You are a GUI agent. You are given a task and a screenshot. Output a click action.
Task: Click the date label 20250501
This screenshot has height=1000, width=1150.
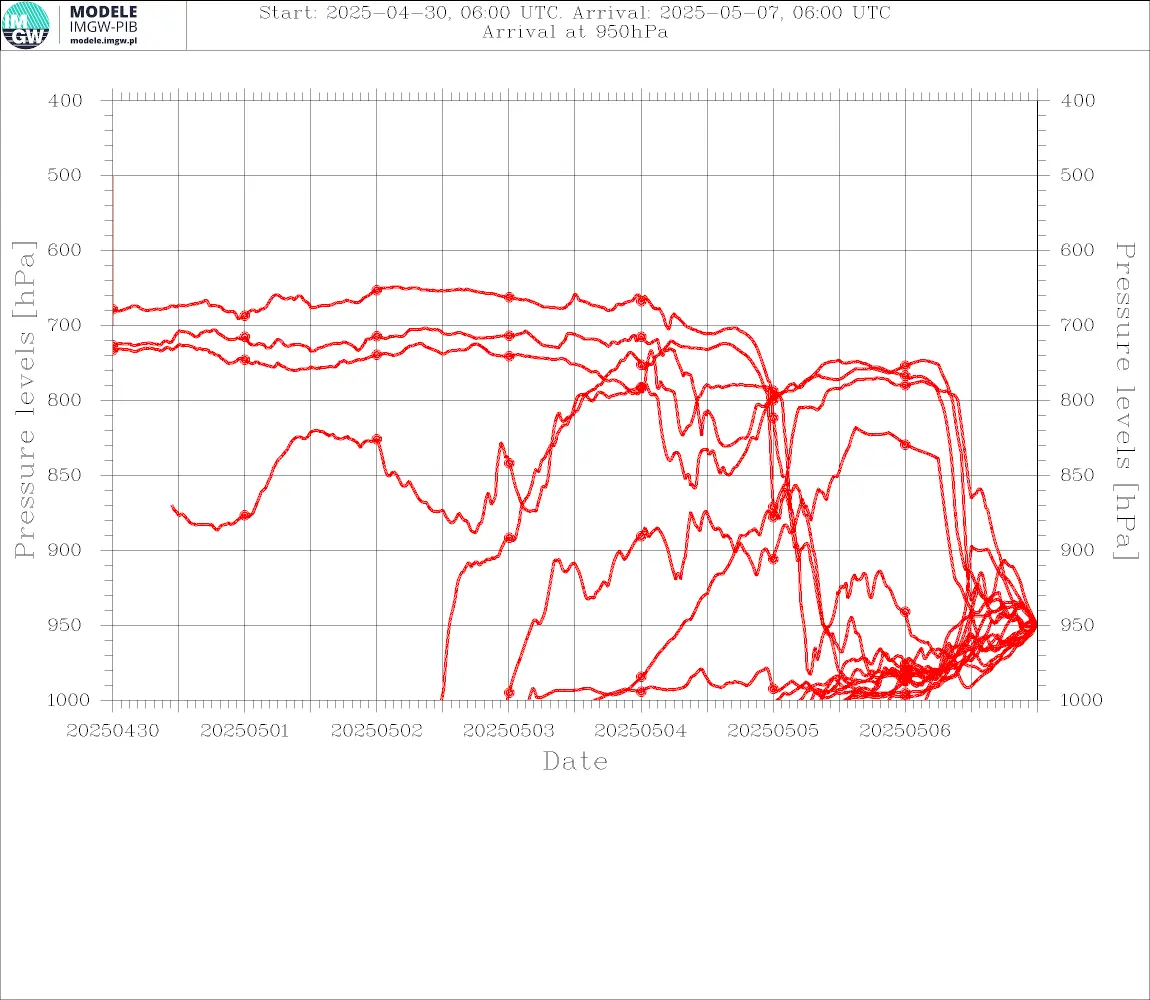[x=245, y=731]
